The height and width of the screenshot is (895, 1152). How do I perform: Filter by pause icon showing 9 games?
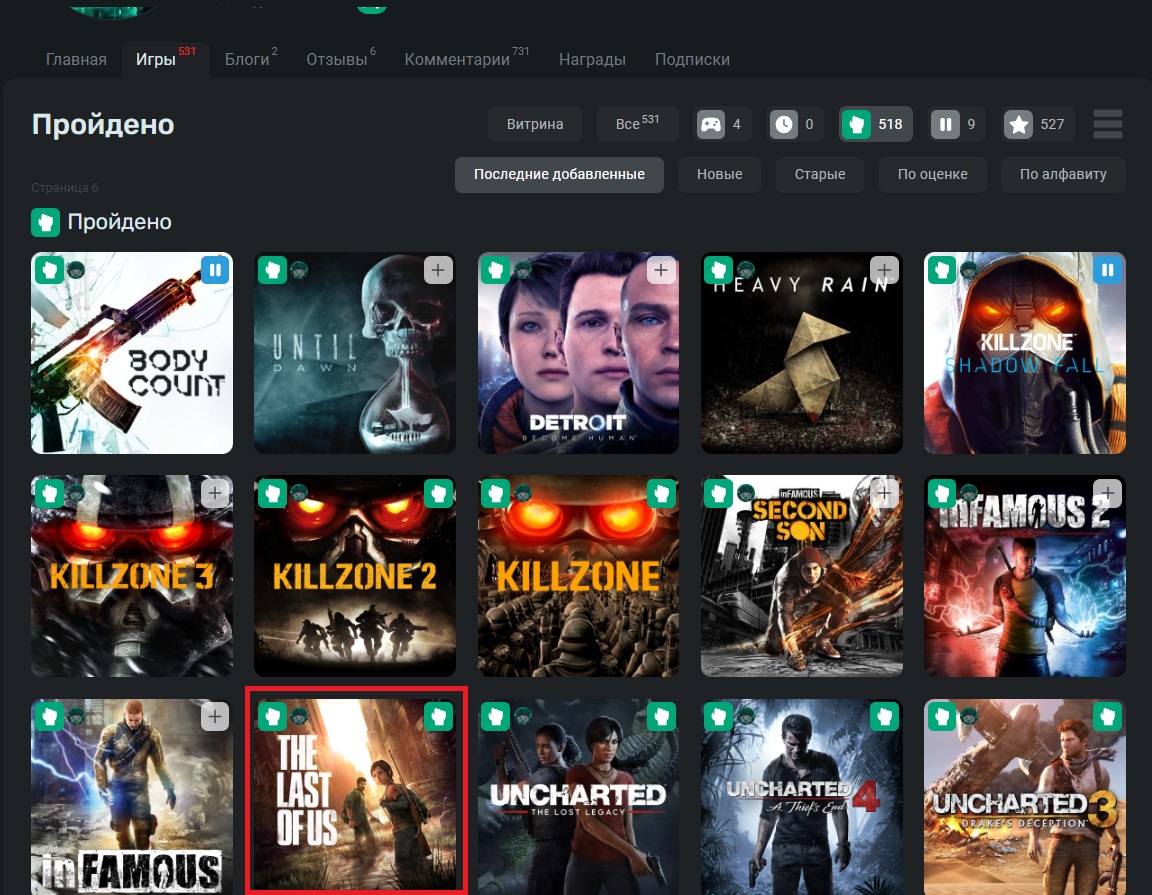pyautogui.click(x=956, y=124)
